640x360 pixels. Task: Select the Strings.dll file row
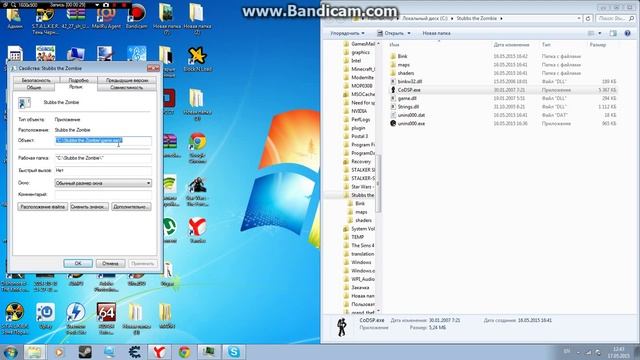point(503,107)
